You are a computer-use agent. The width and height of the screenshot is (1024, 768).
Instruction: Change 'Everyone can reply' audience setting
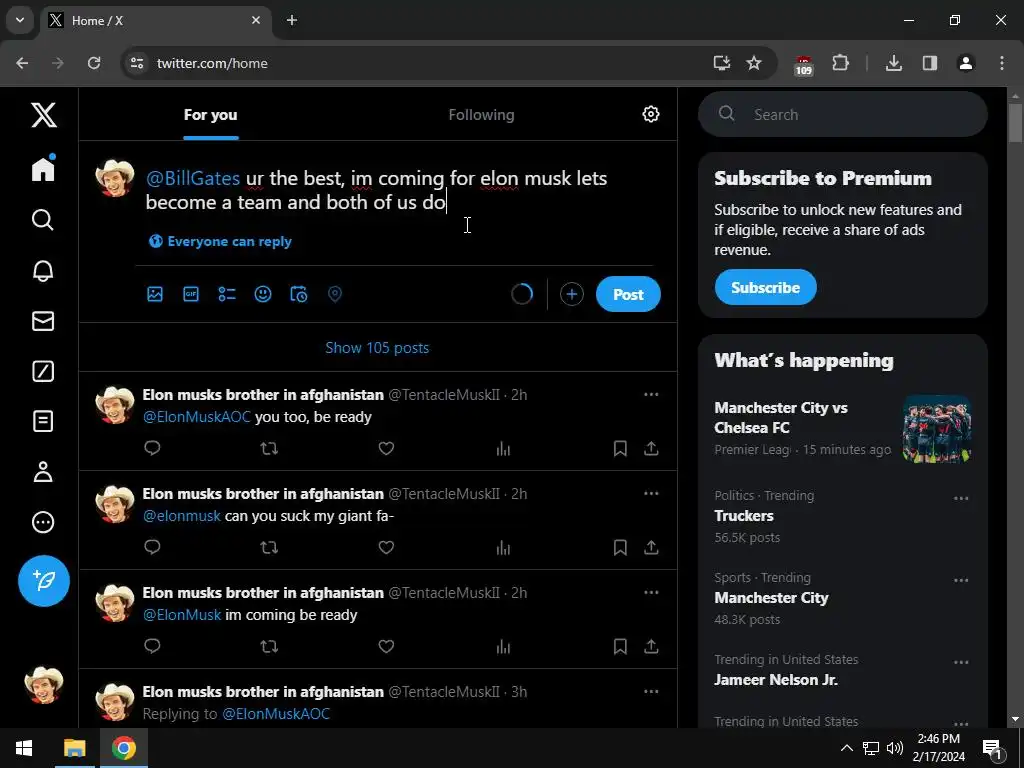220,241
